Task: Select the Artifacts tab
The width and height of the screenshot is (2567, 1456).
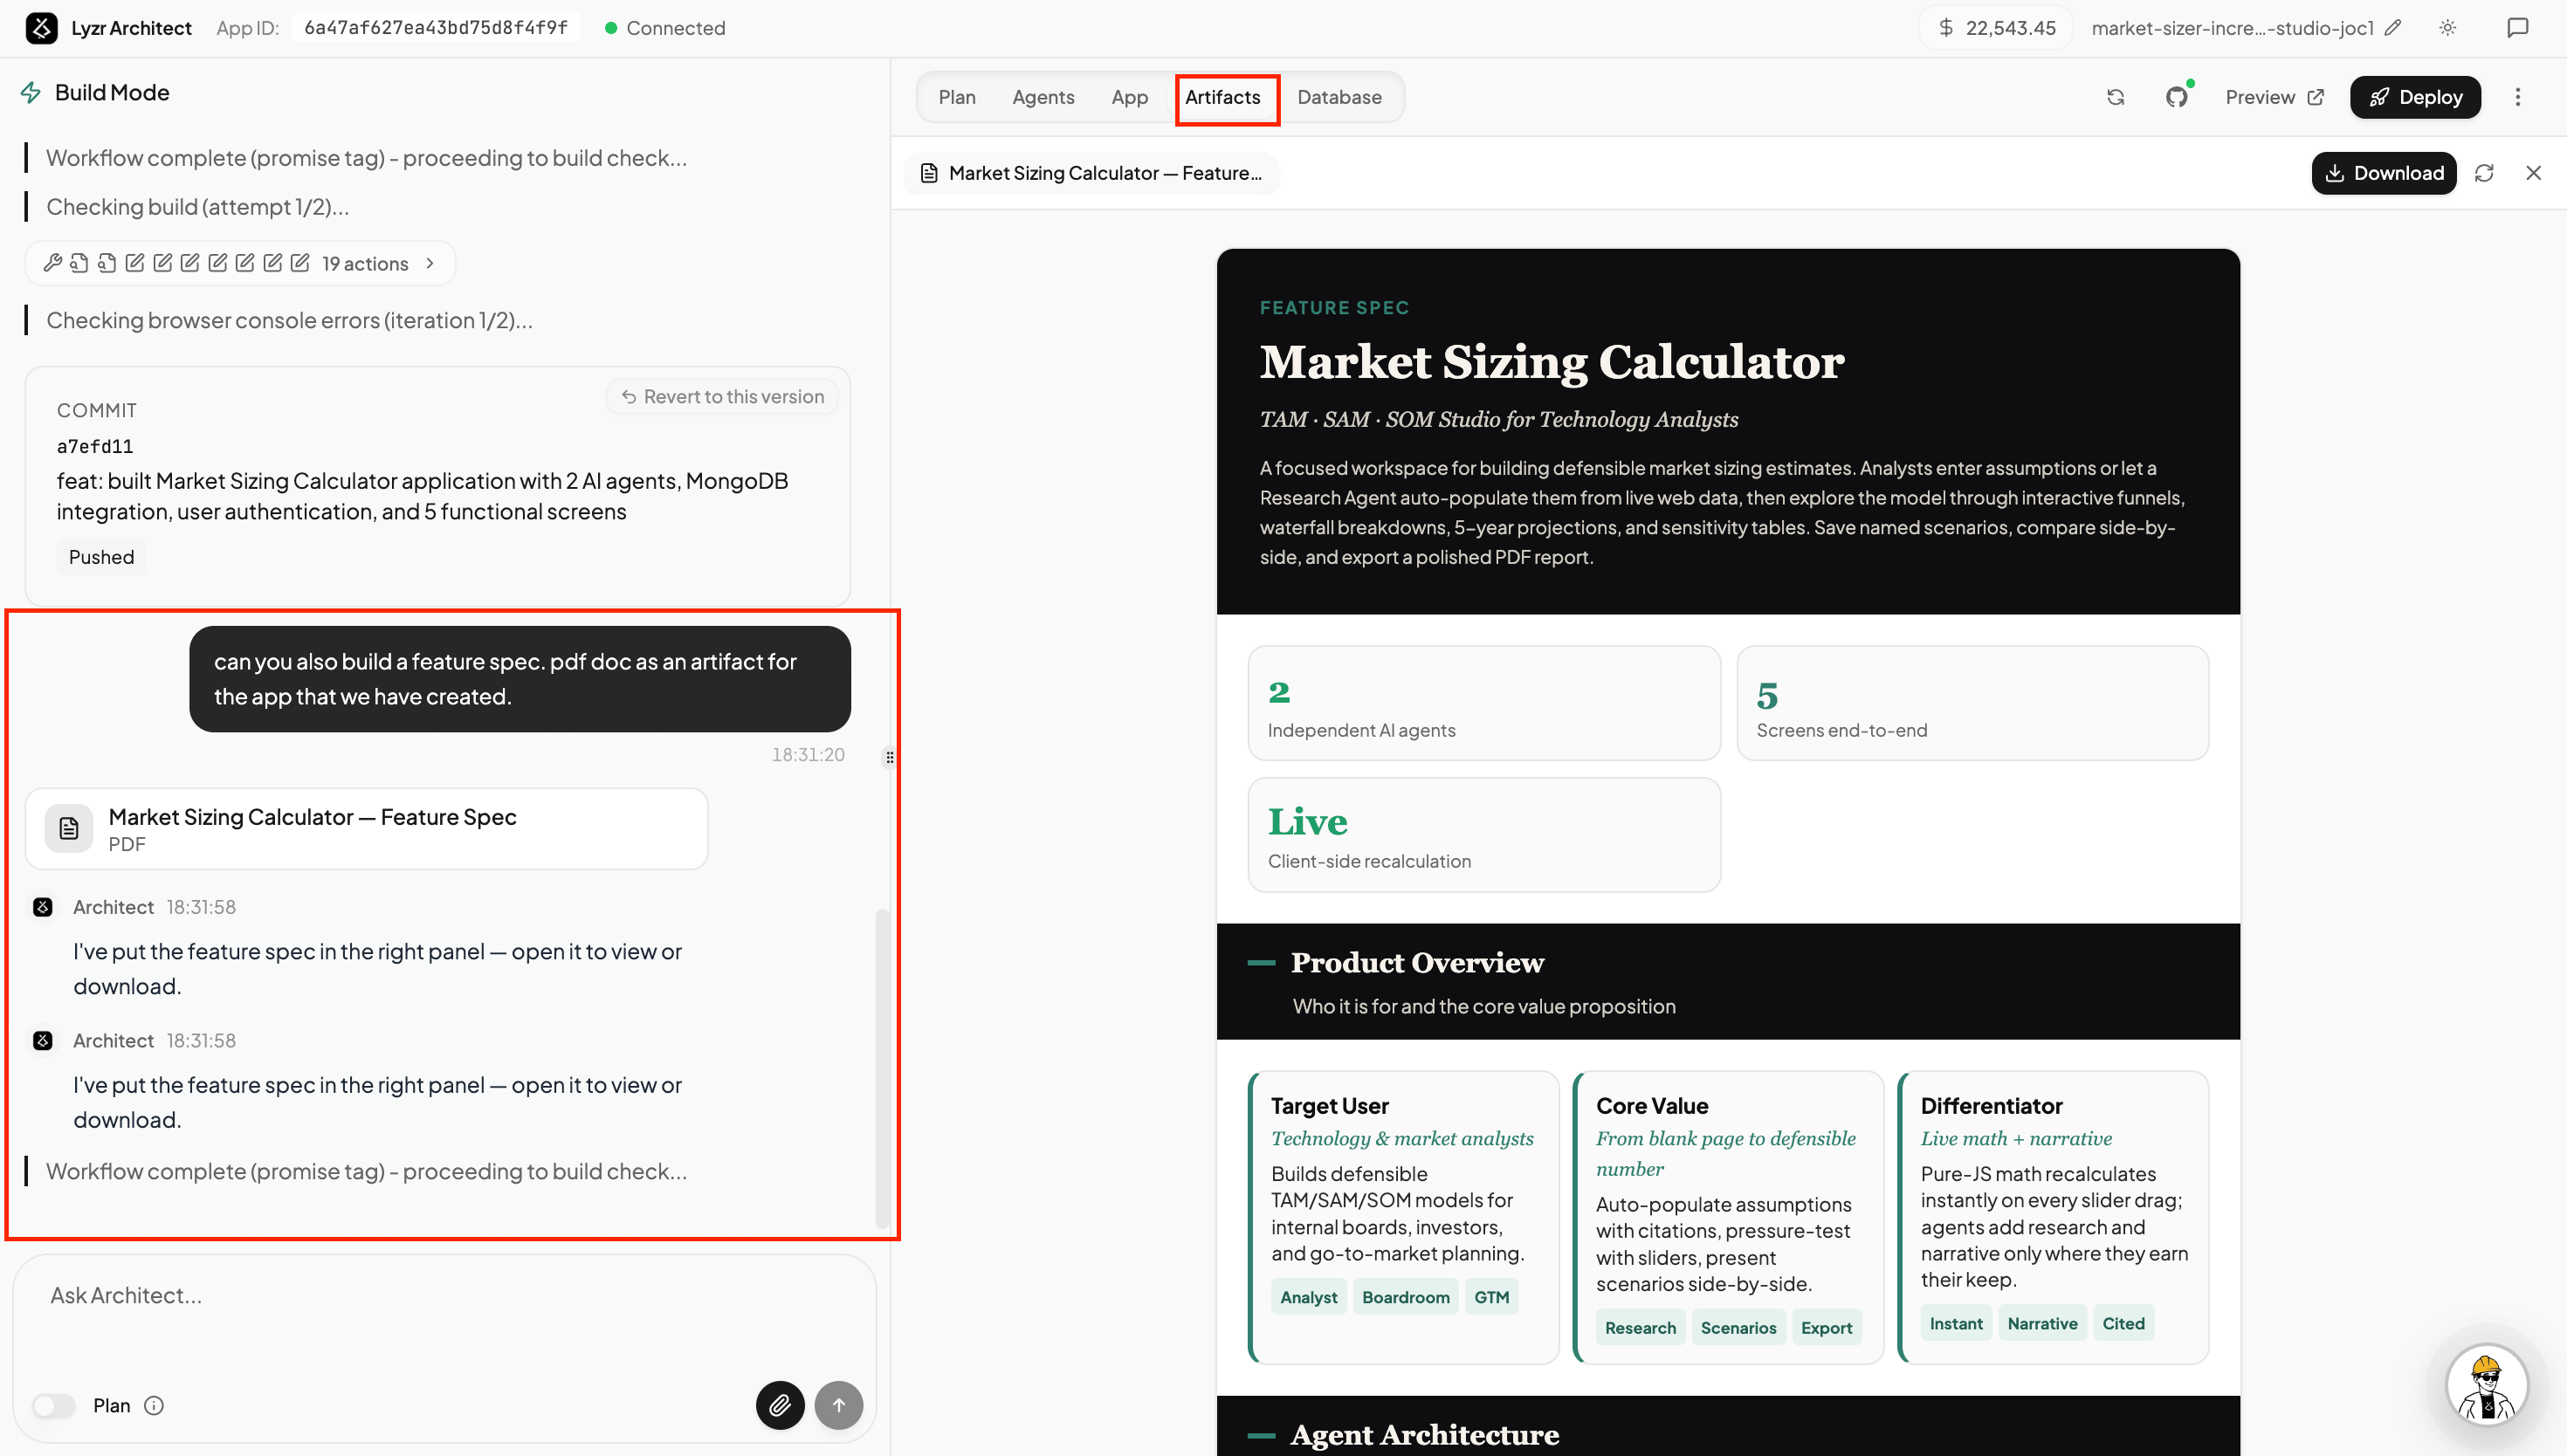Action: pos(1222,97)
